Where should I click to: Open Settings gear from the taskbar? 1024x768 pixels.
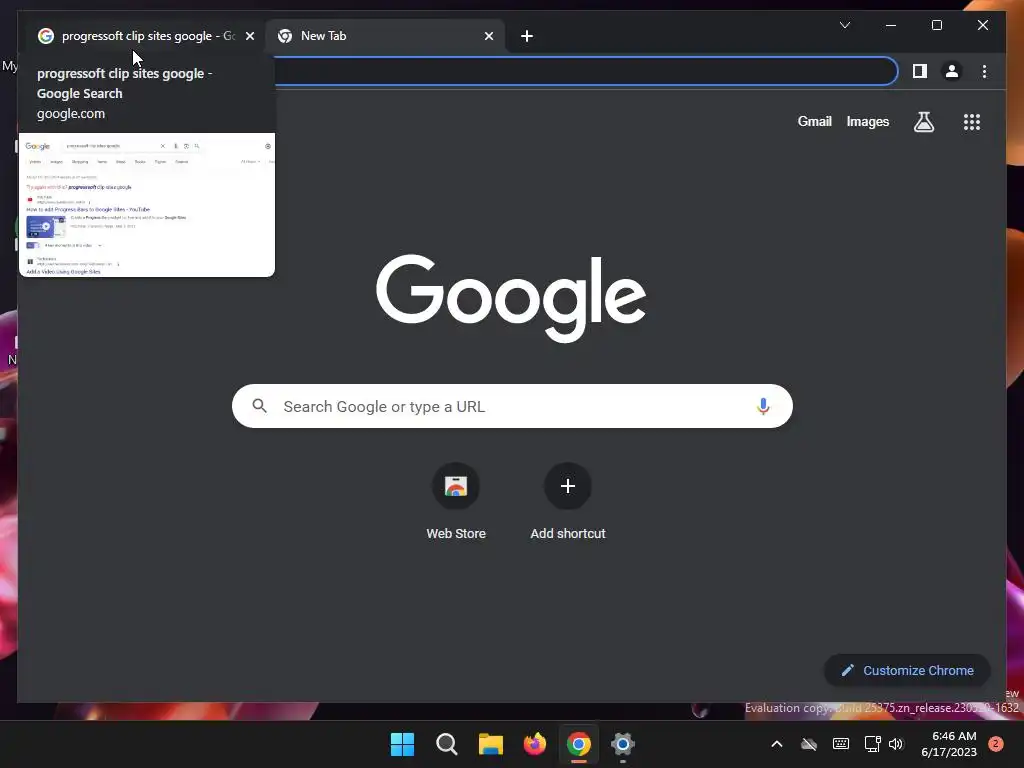click(622, 744)
